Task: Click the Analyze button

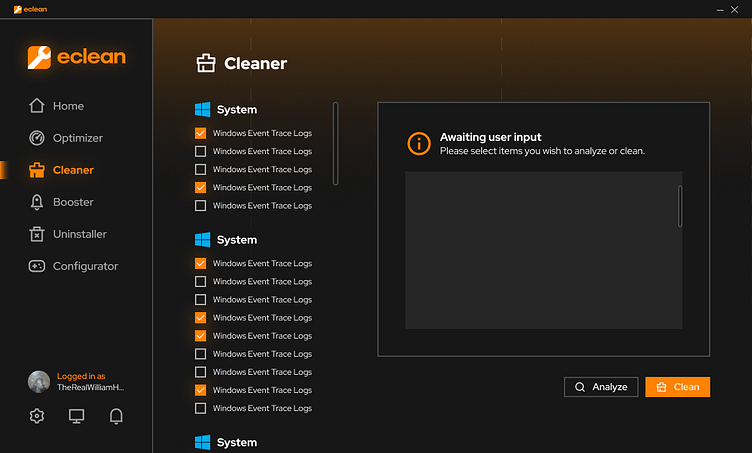Action: pyautogui.click(x=601, y=387)
